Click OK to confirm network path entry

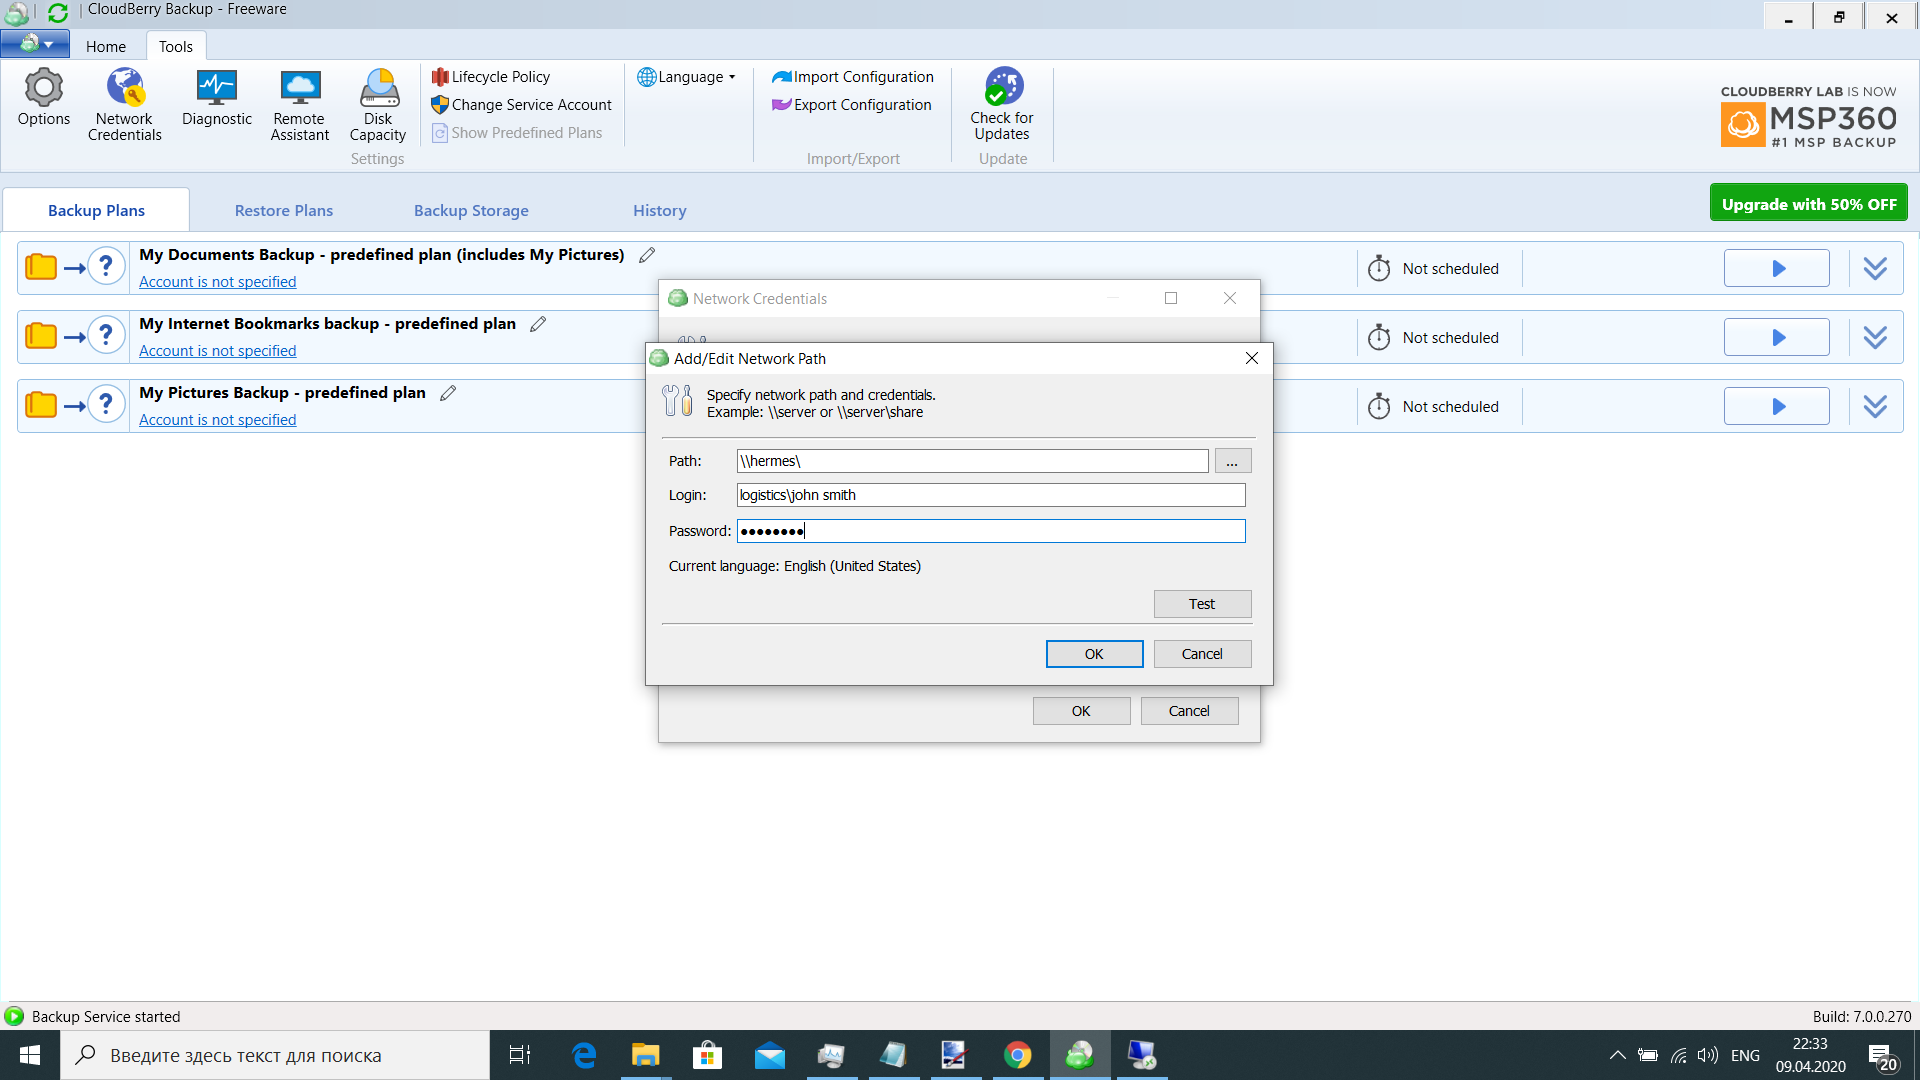tap(1095, 653)
